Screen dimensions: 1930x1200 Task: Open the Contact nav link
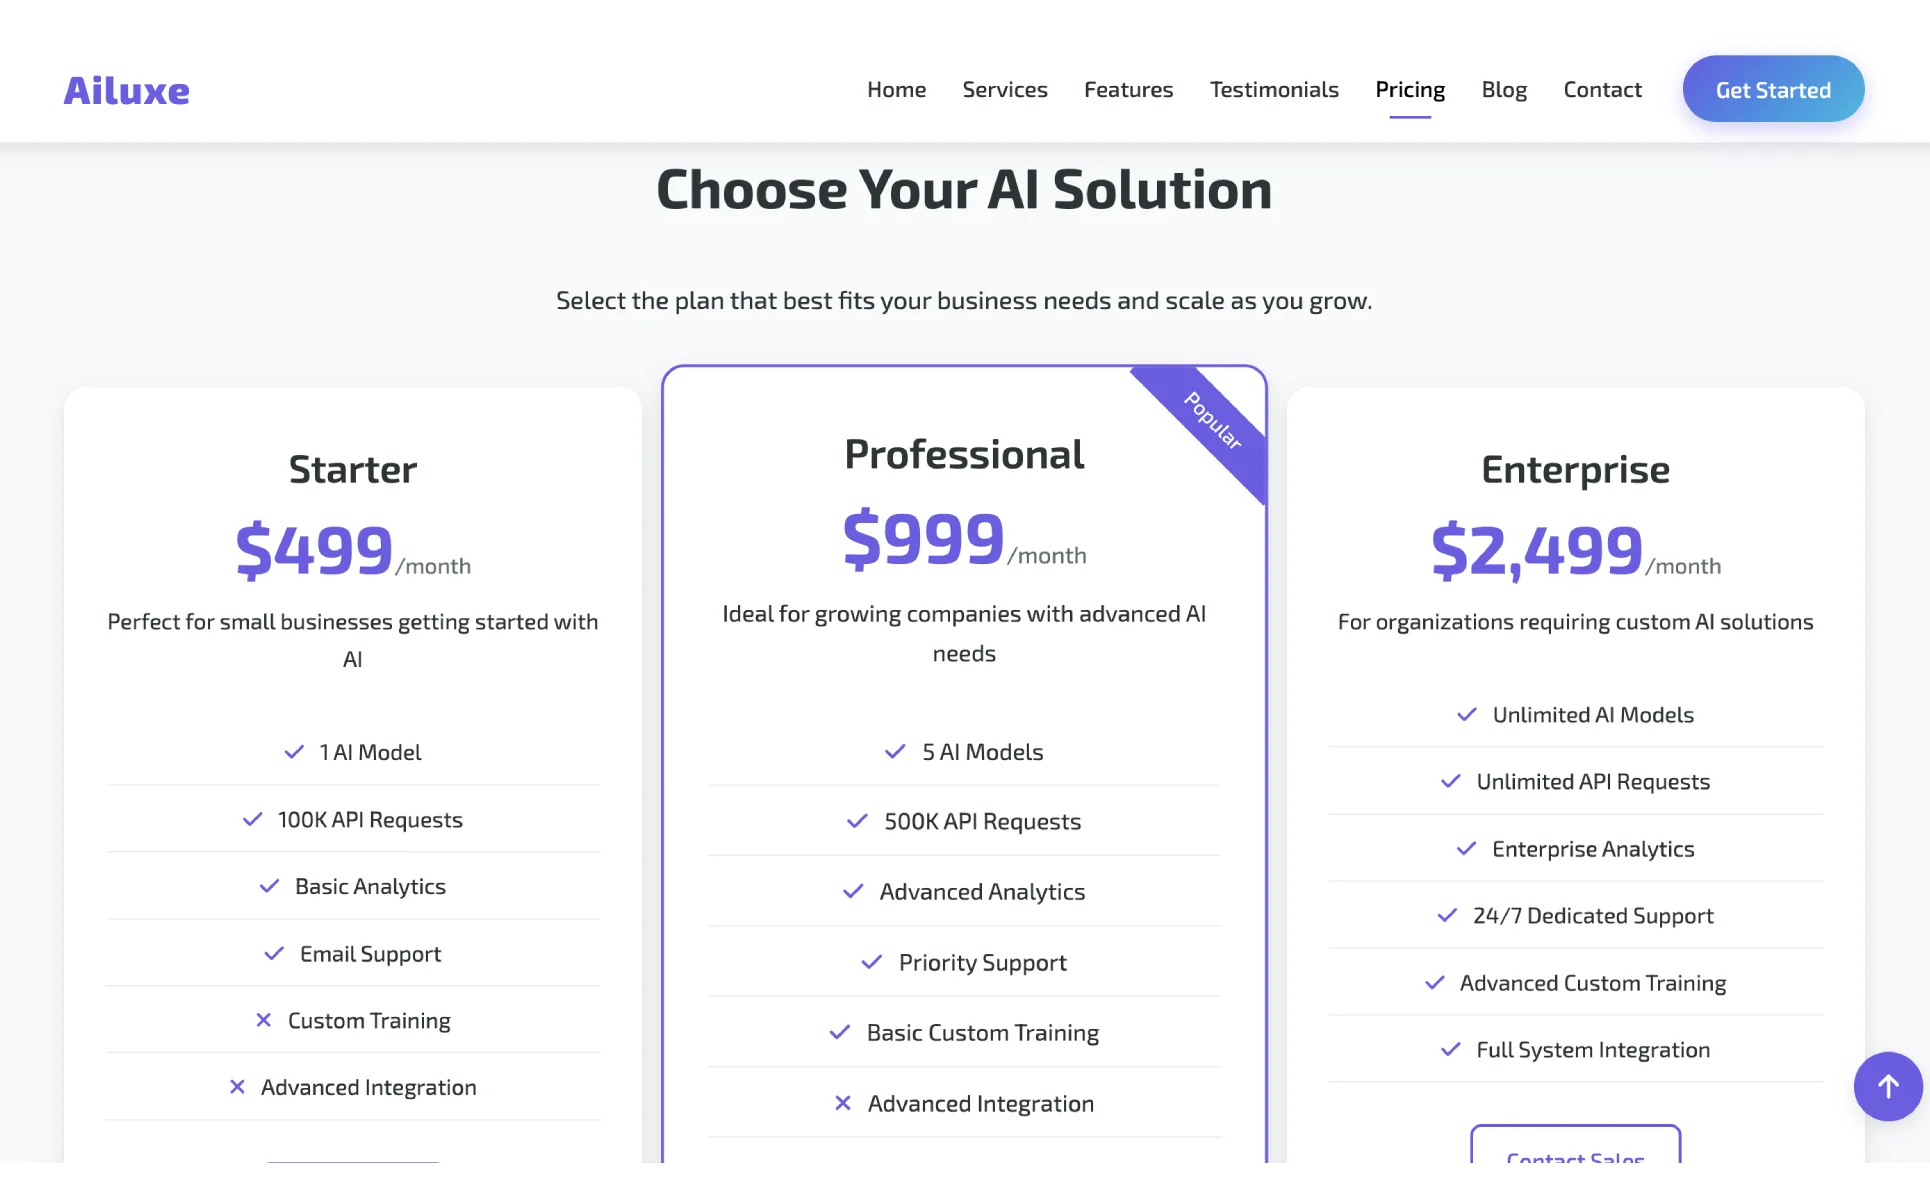tap(1602, 90)
